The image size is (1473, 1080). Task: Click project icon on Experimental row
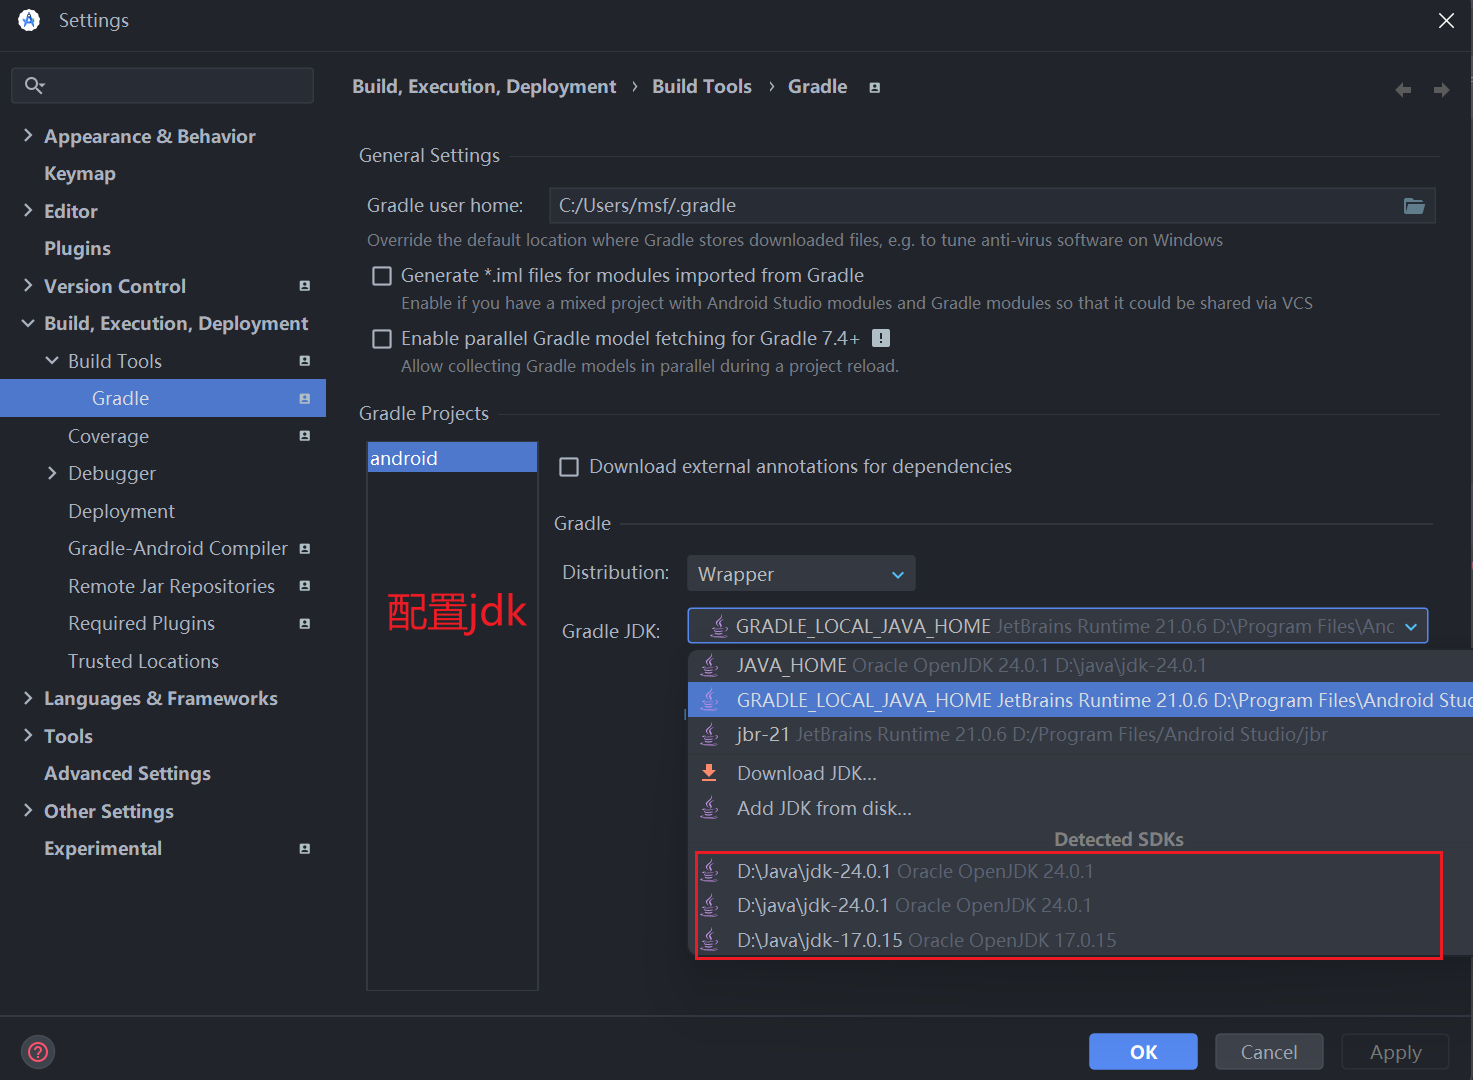click(305, 848)
